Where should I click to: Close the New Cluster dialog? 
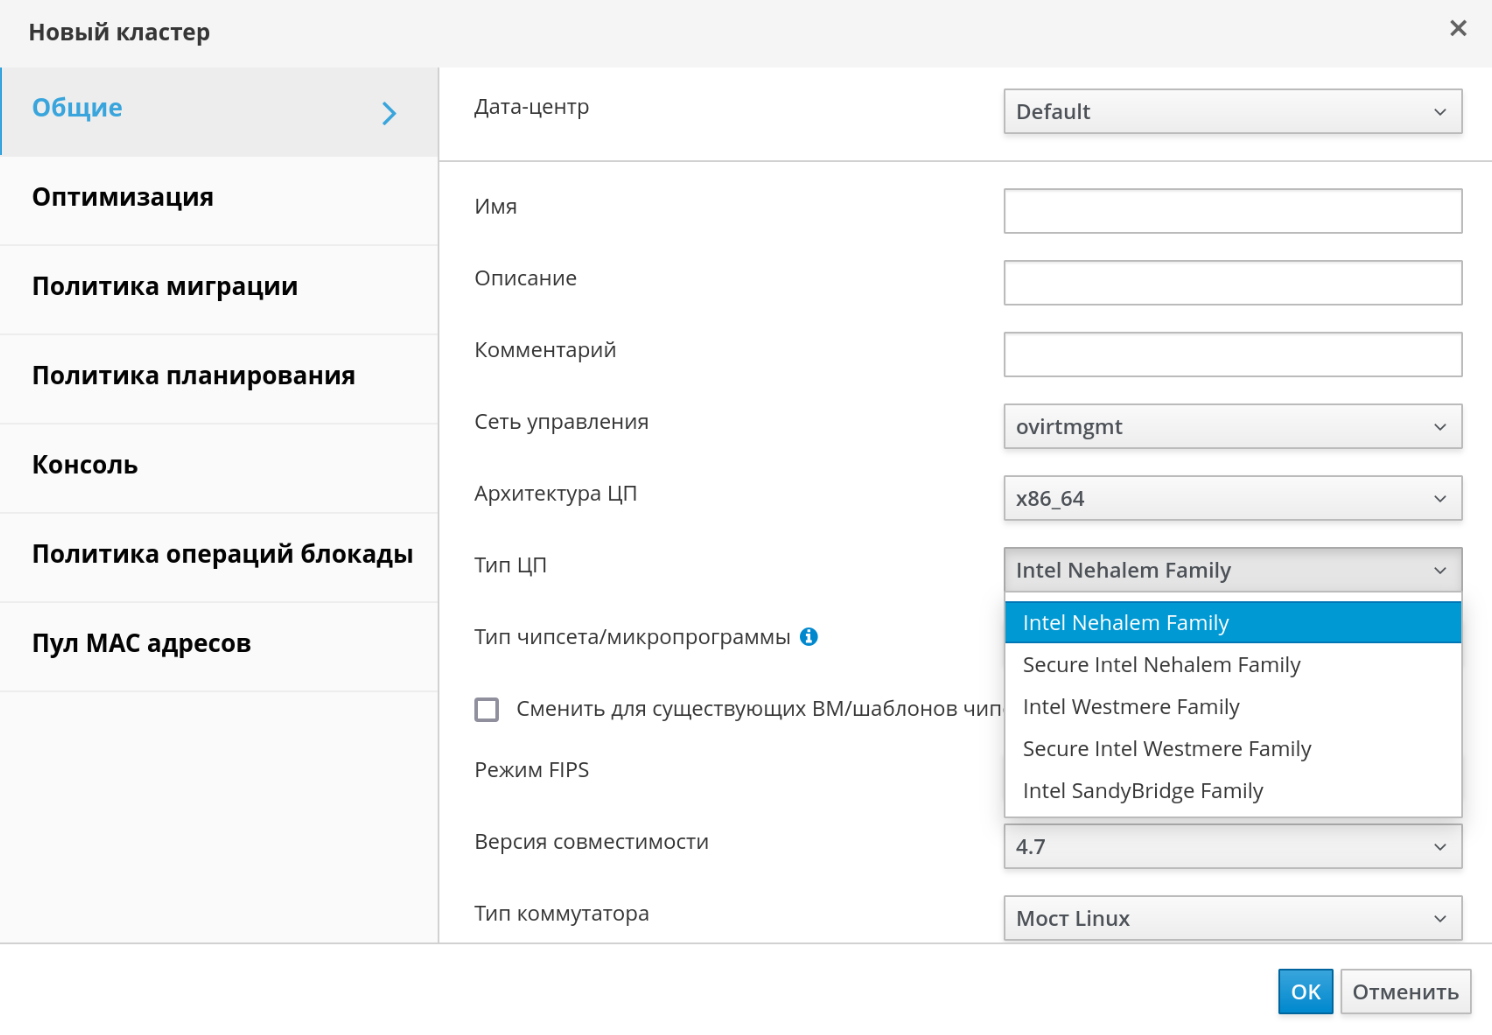[x=1458, y=29]
